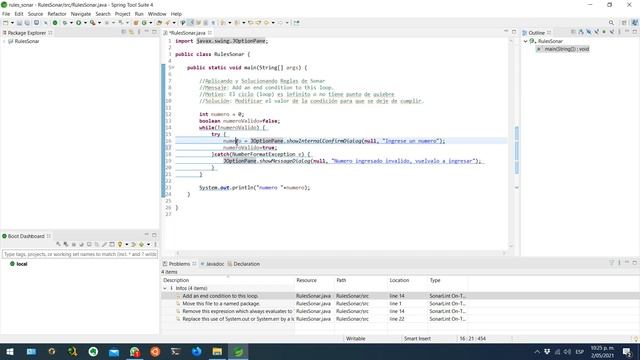
Task: Select 'Add an end condition to this loop.'
Action: coord(220,296)
